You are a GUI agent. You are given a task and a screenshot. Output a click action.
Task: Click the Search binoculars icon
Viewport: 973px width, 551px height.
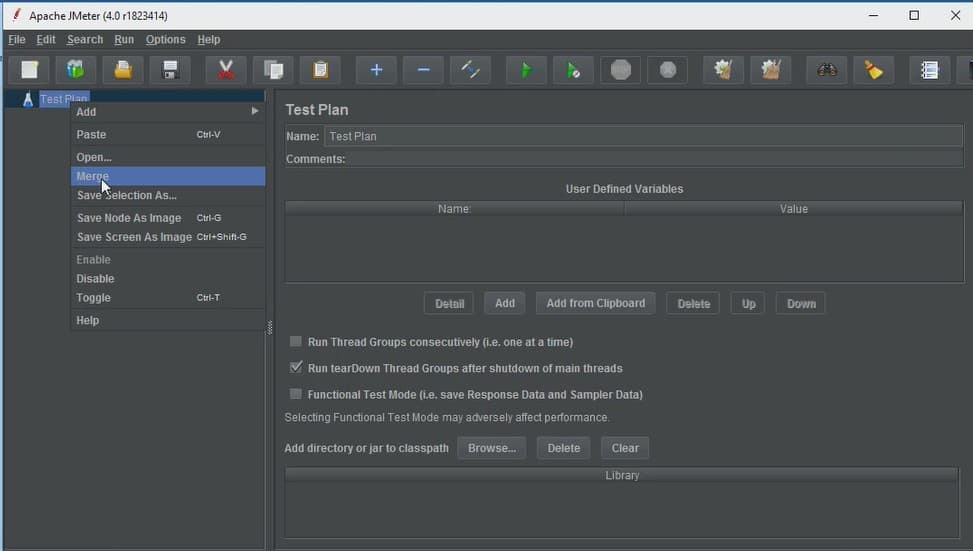point(827,69)
